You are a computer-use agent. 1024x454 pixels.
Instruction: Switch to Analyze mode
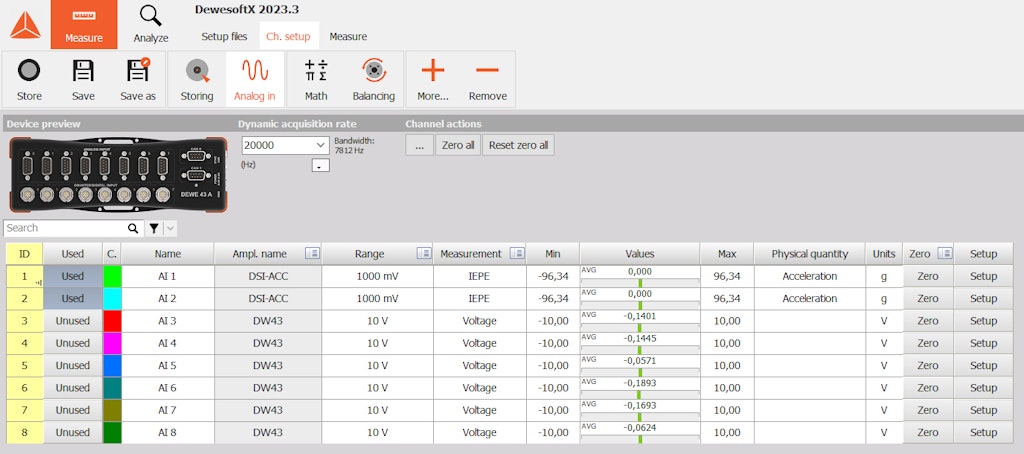pyautogui.click(x=151, y=24)
